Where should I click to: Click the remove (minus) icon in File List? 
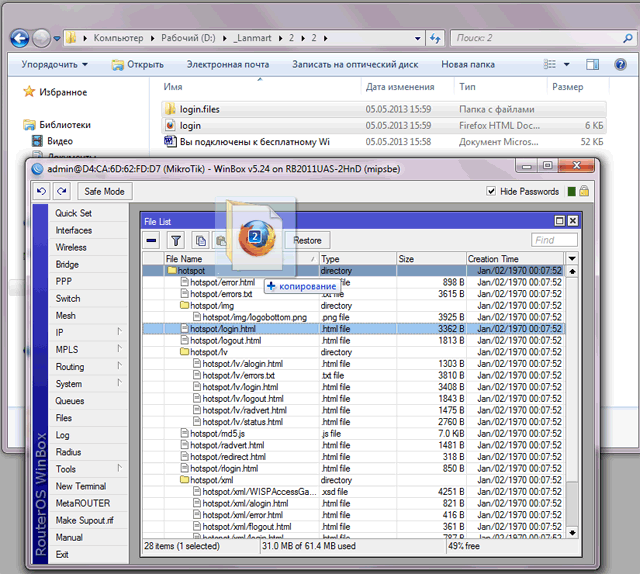(151, 240)
